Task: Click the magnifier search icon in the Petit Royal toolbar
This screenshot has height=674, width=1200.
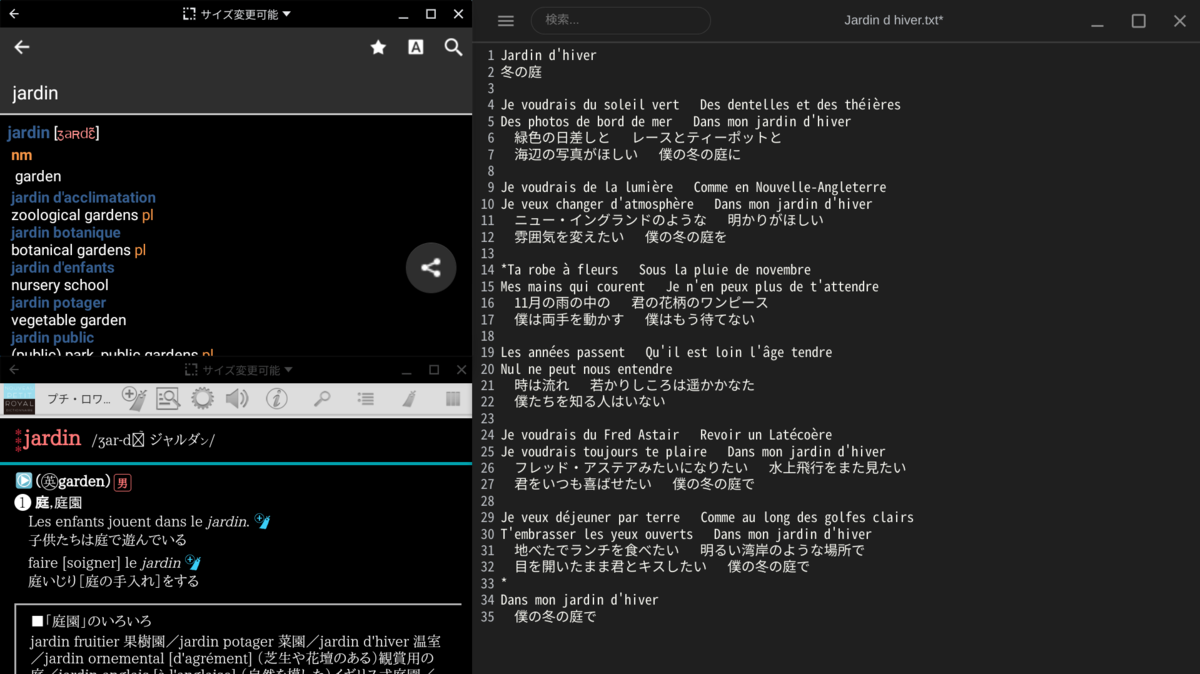Action: click(322, 399)
